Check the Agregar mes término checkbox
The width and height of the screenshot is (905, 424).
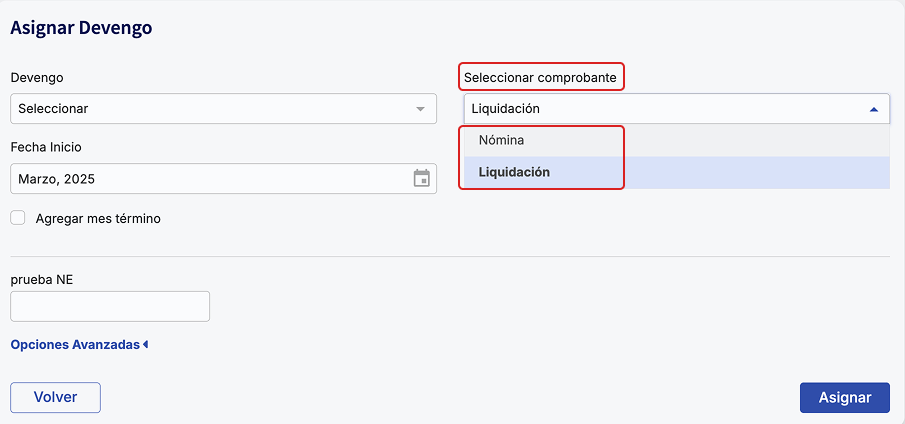pos(18,218)
